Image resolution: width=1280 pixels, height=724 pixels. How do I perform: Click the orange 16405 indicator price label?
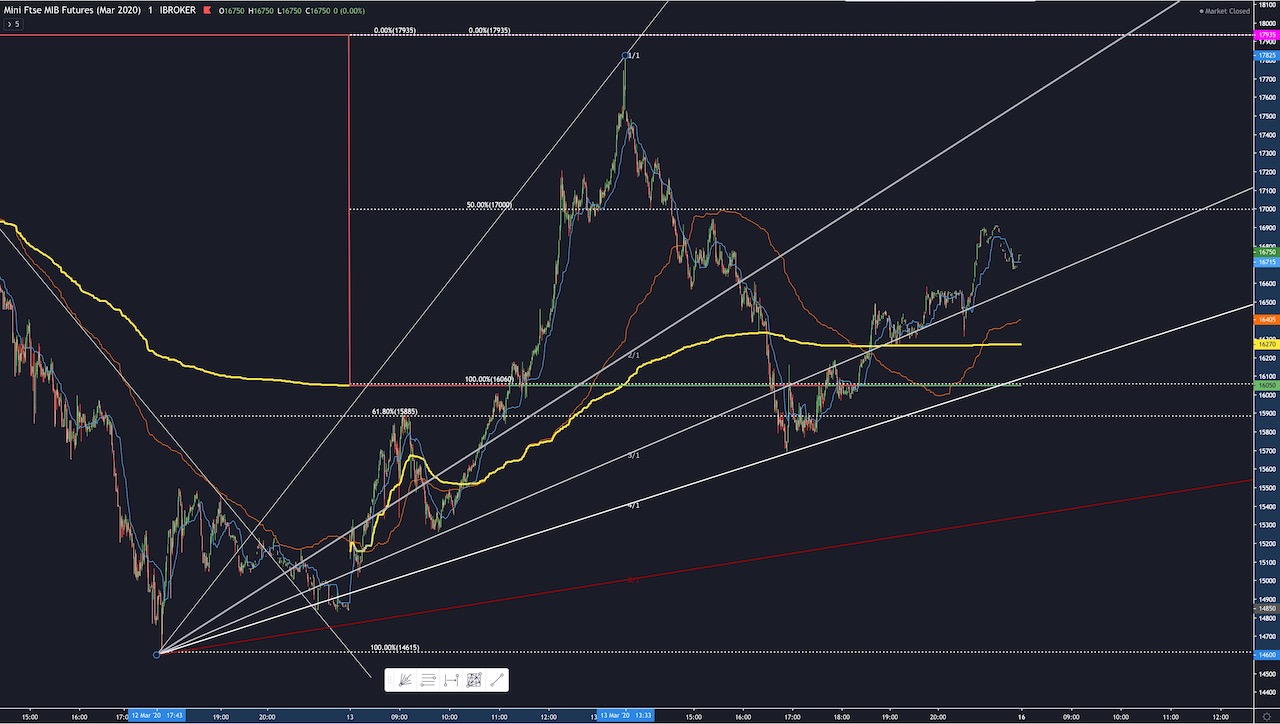[1265, 319]
